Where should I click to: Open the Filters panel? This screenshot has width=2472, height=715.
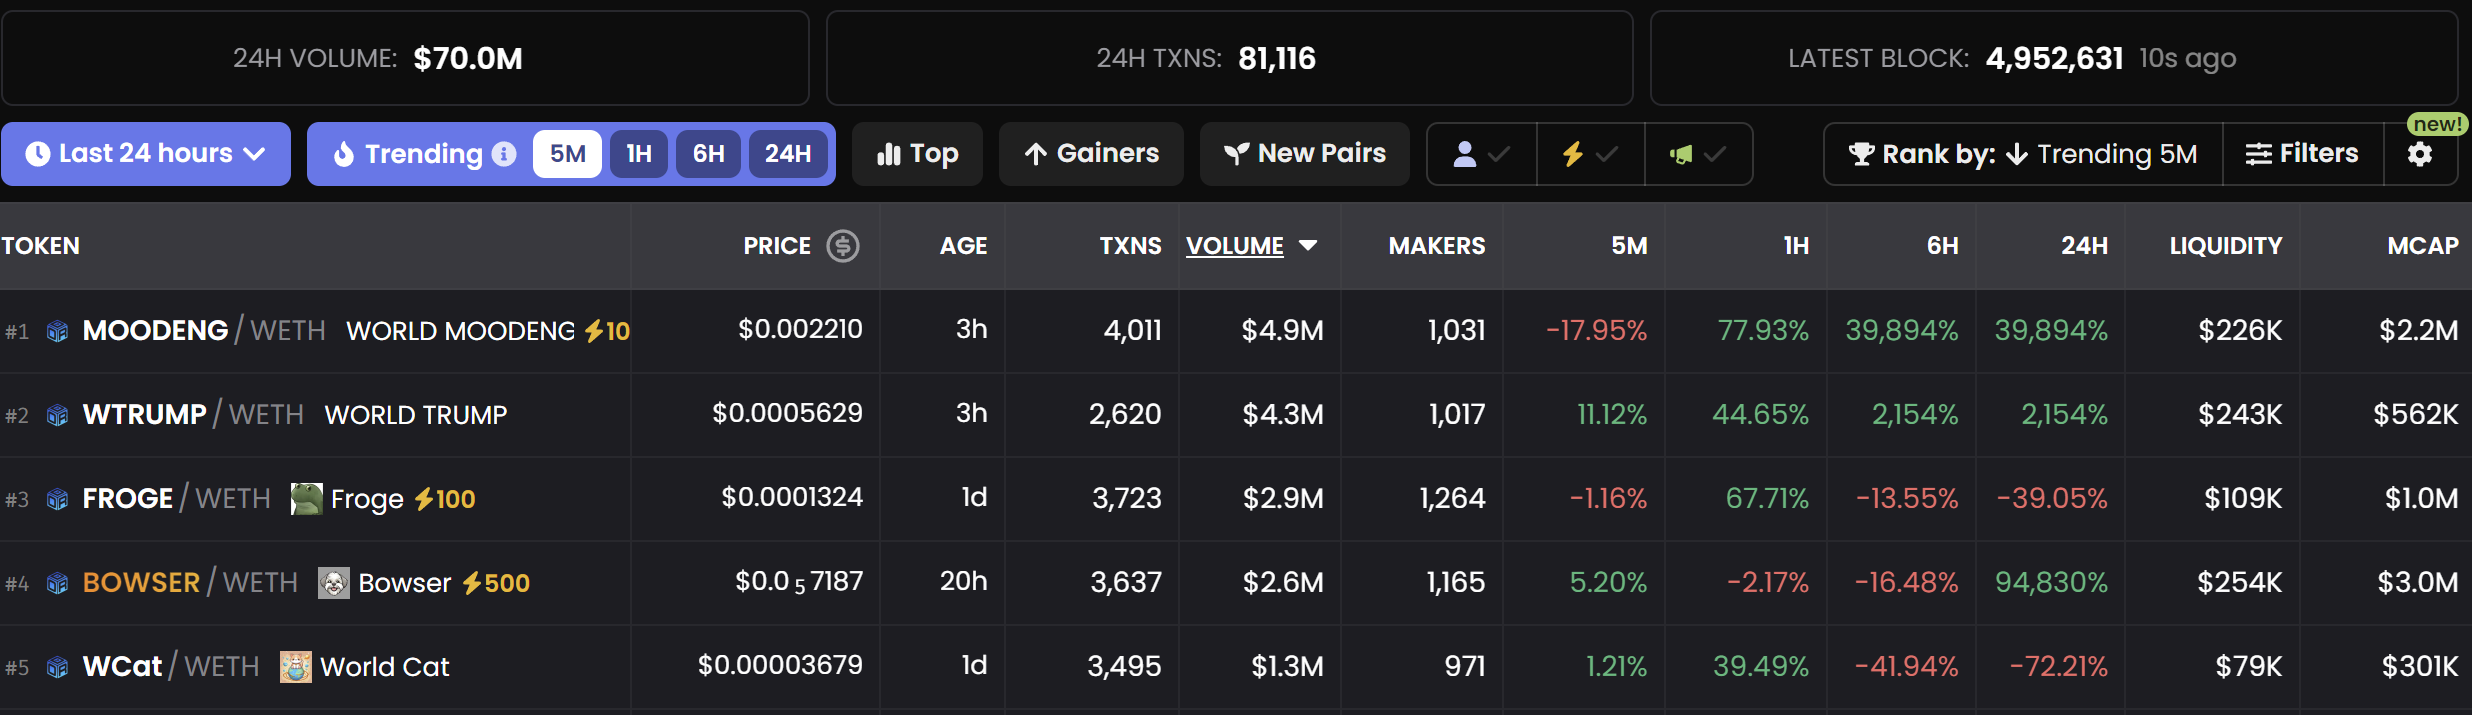point(2302,154)
